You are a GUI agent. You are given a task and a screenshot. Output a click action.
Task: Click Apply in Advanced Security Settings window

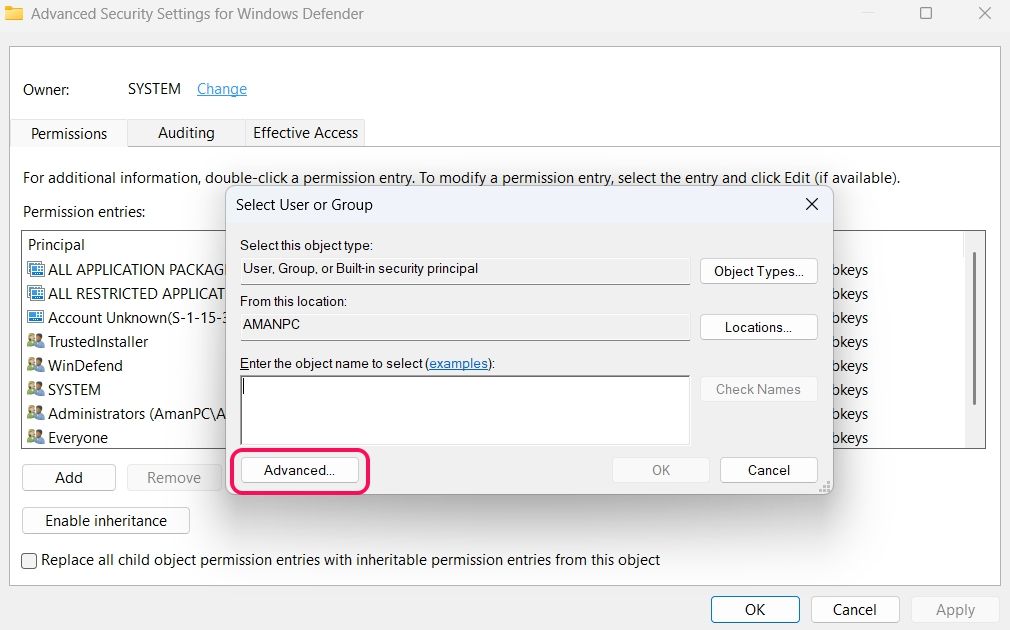tap(955, 609)
